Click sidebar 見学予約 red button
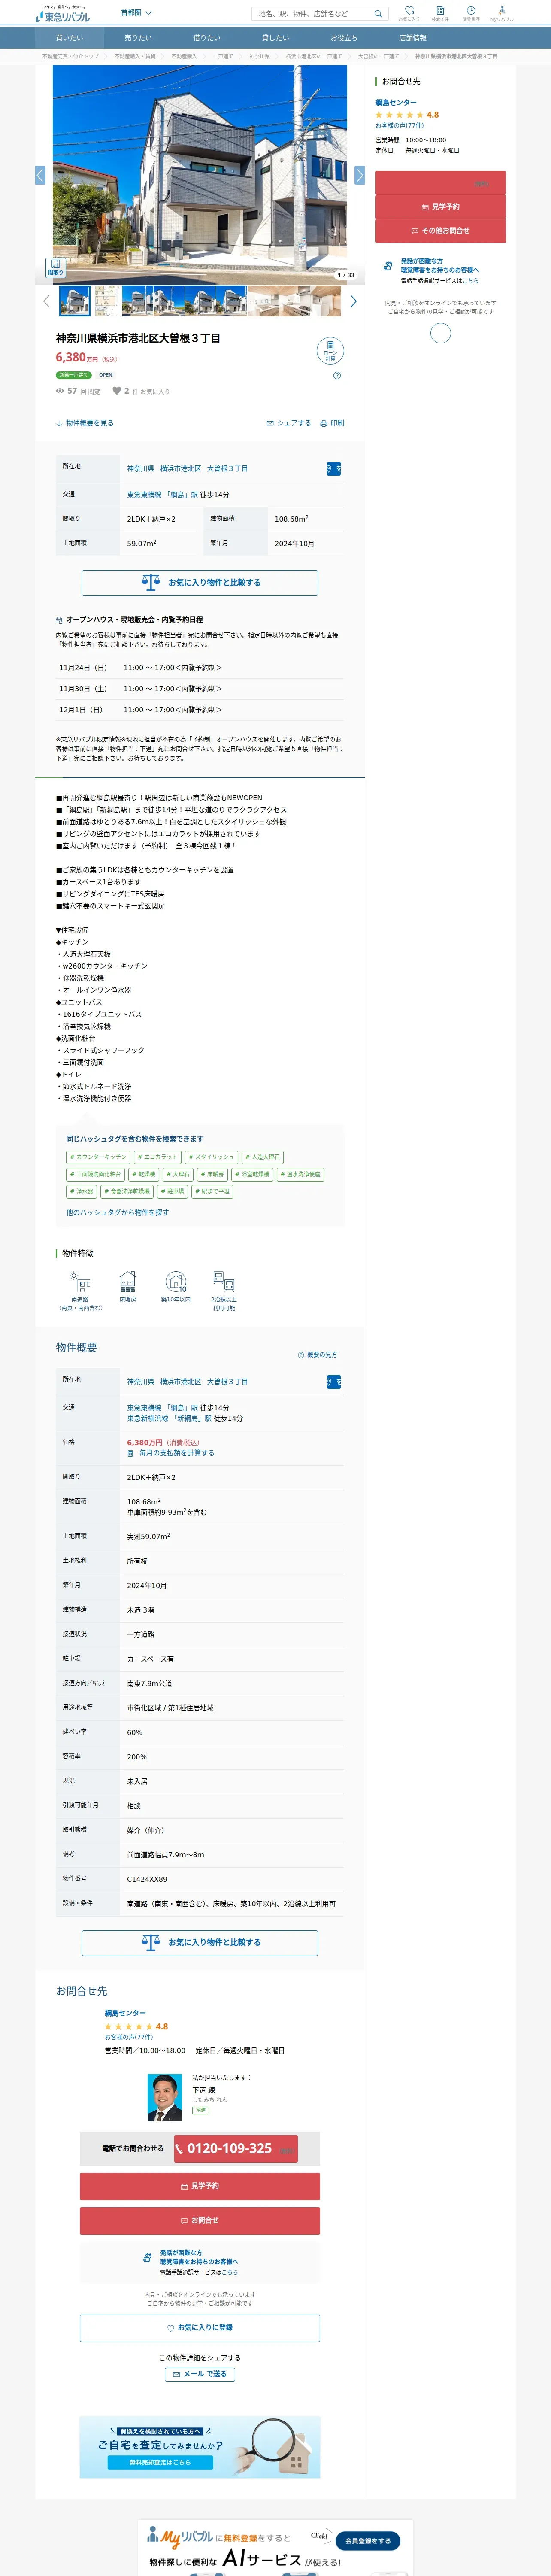551x2576 pixels. 440,206
